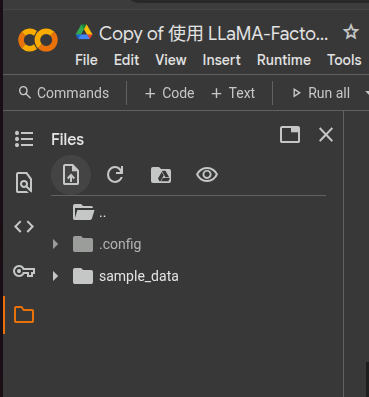Select the orange Files folder sidebar icon
The width and height of the screenshot is (369, 397).
[24, 315]
